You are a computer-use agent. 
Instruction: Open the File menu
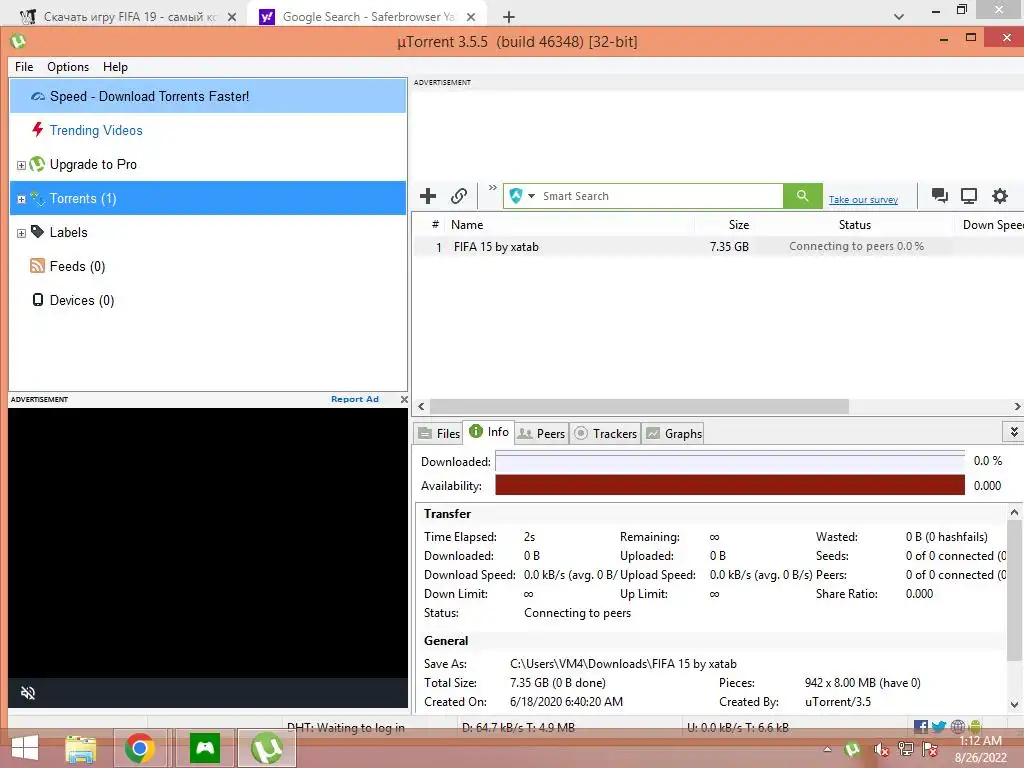click(x=24, y=67)
